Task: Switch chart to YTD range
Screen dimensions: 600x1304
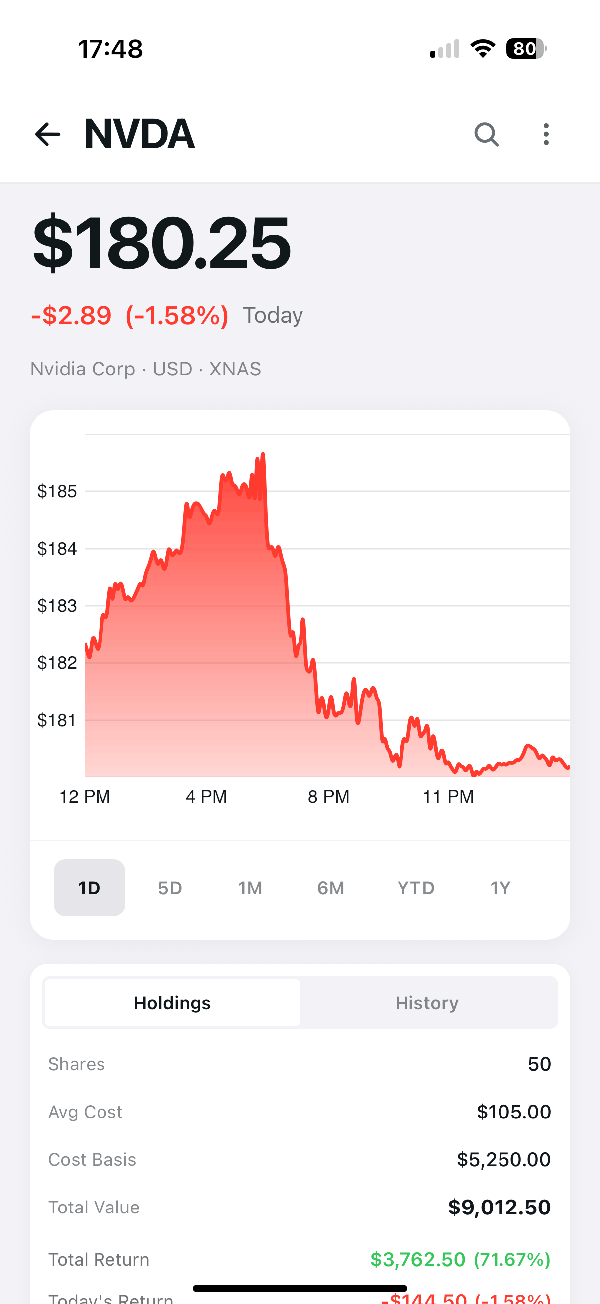Action: [x=416, y=887]
